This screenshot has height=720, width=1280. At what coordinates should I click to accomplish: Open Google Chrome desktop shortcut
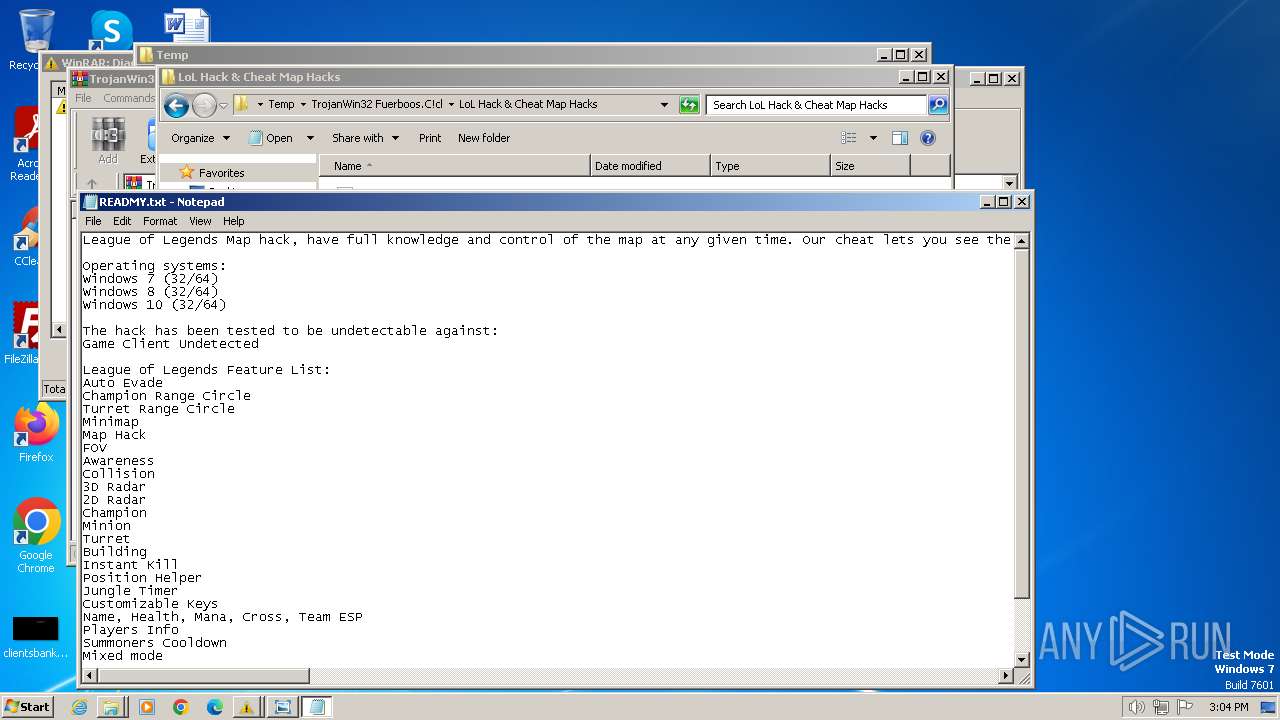tap(36, 536)
